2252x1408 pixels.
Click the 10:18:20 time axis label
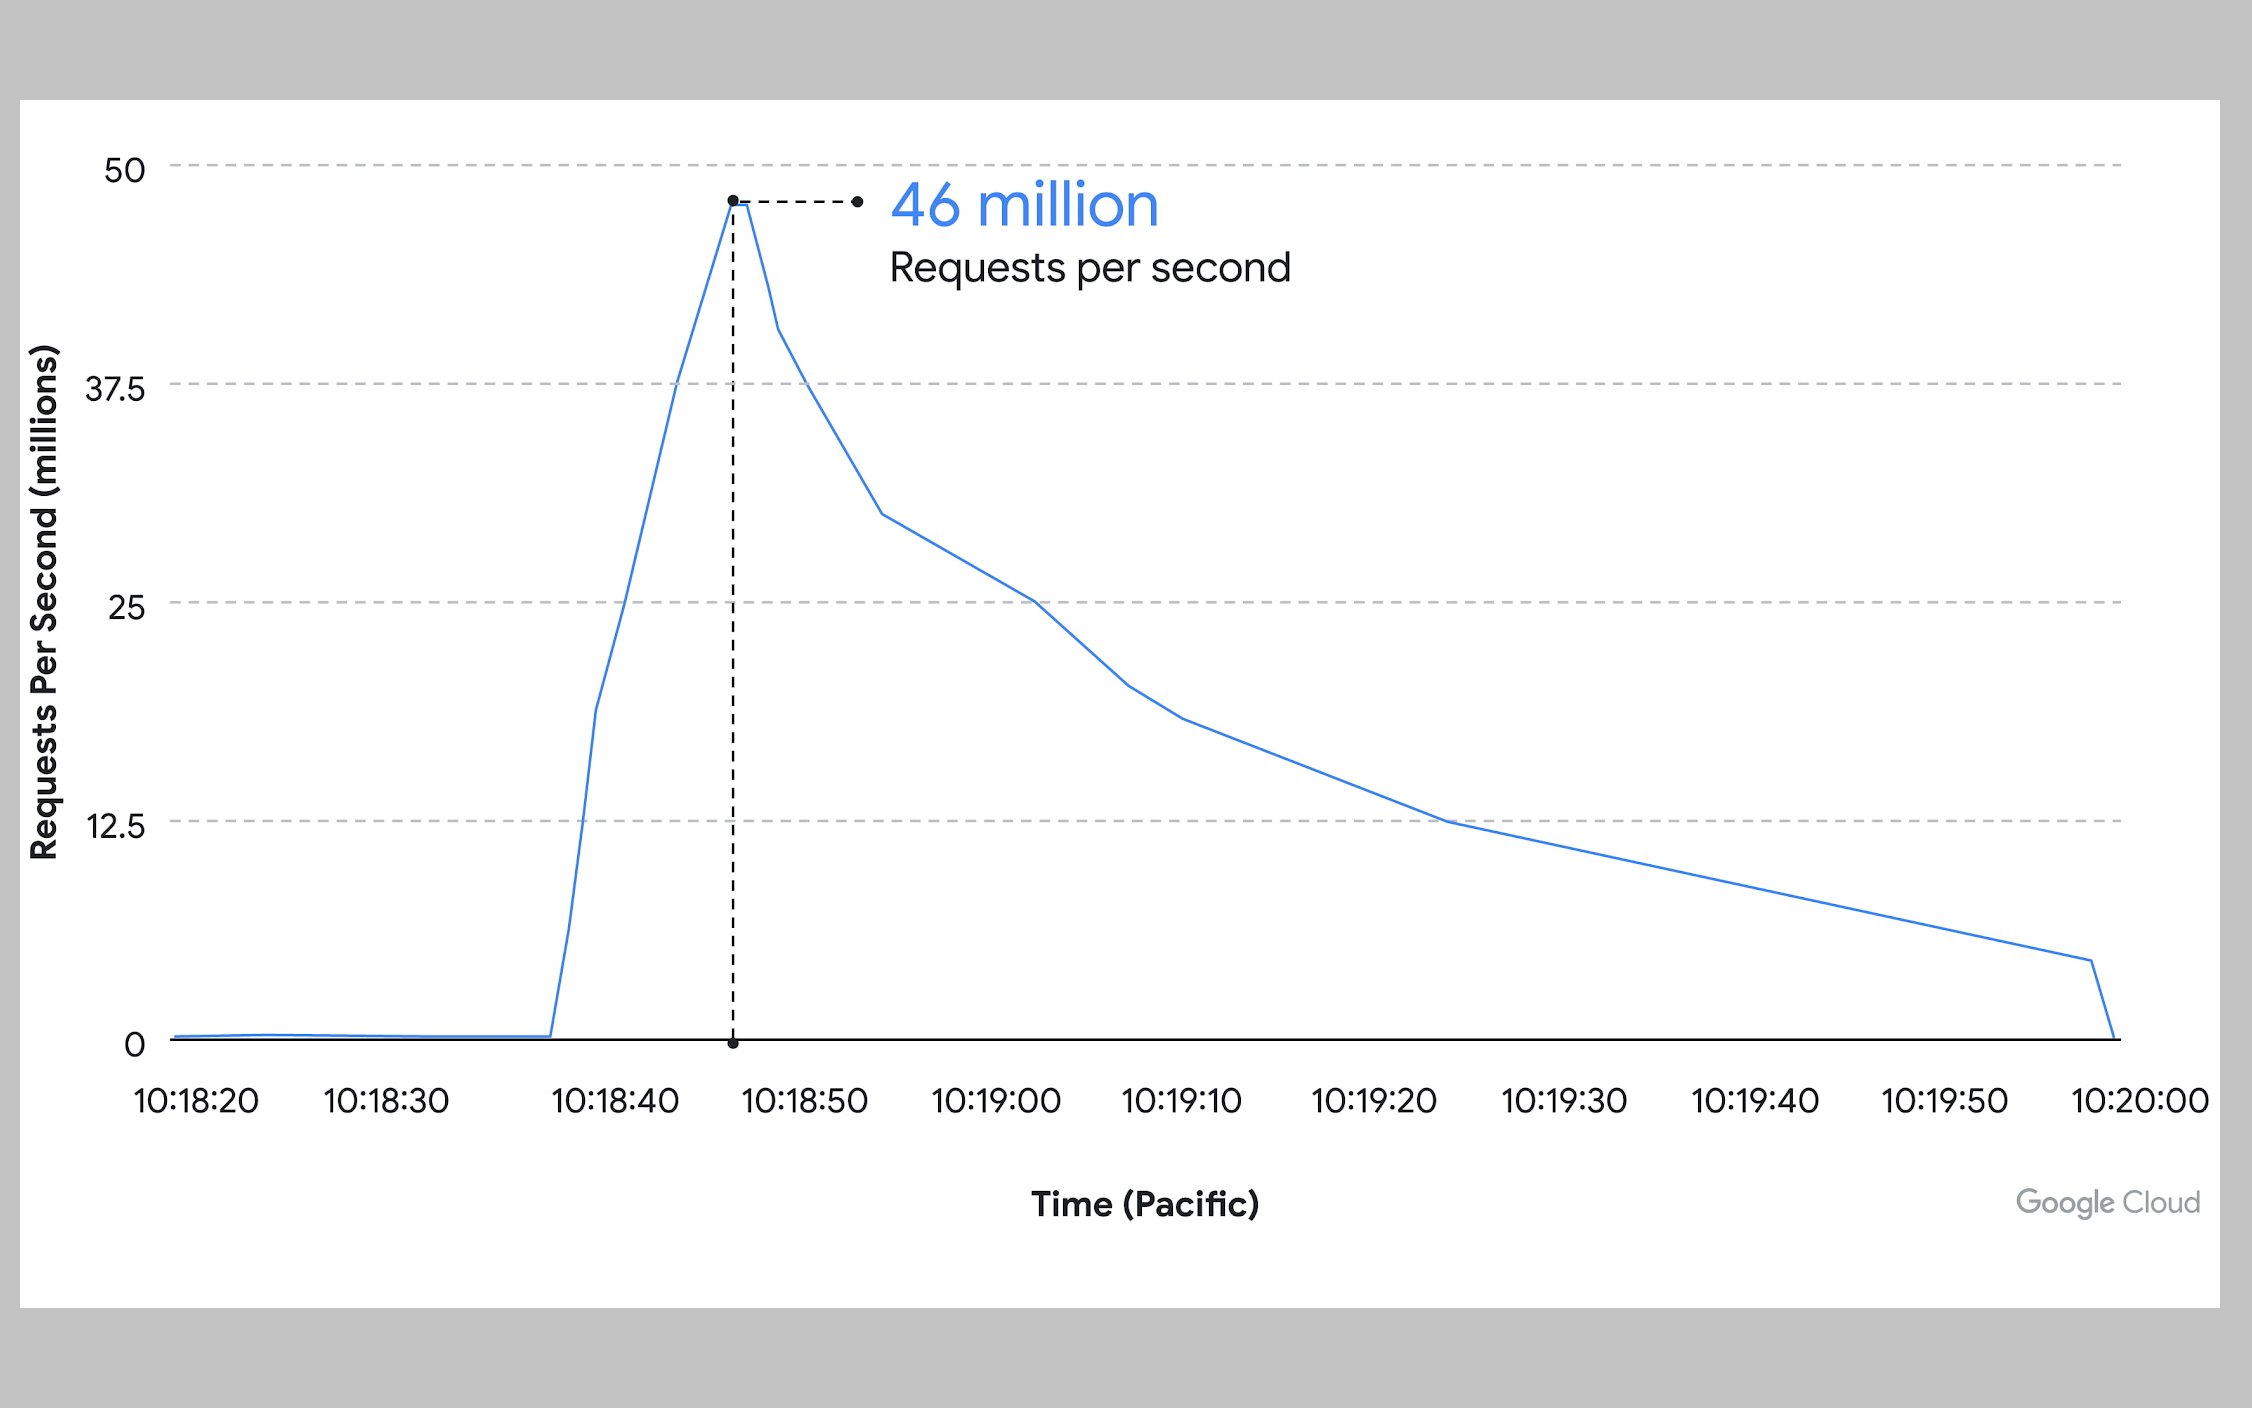click(x=196, y=1101)
